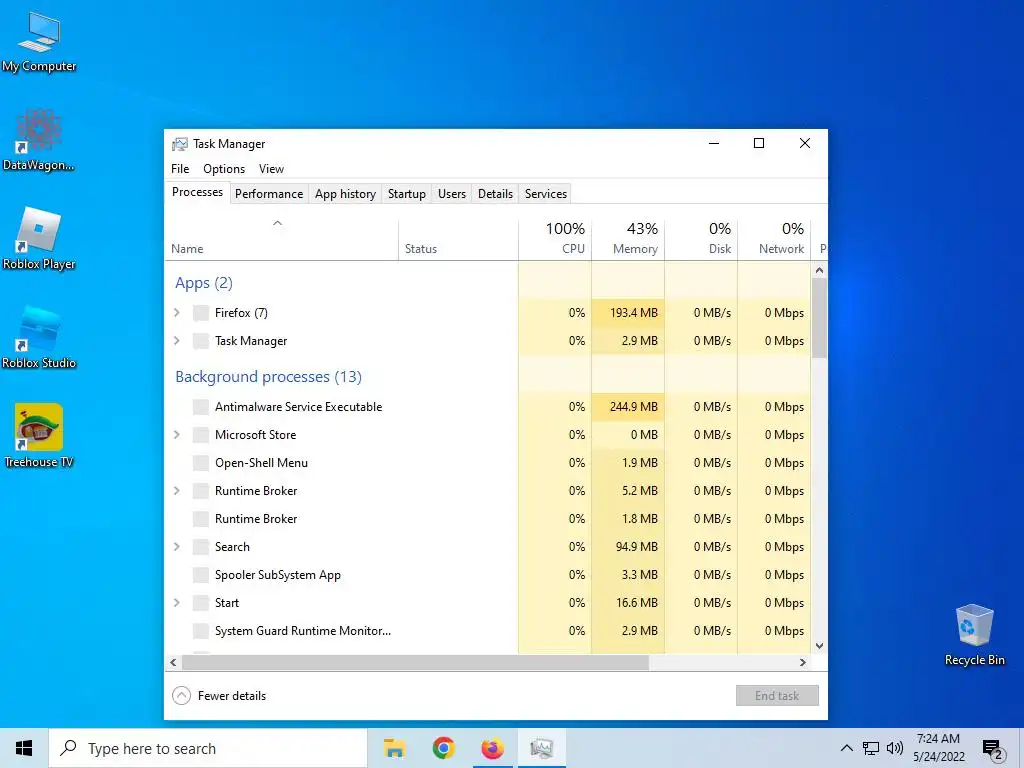Image resolution: width=1024 pixels, height=768 pixels.
Task: Click the Antimalware Service Executable icon
Action: pos(201,407)
